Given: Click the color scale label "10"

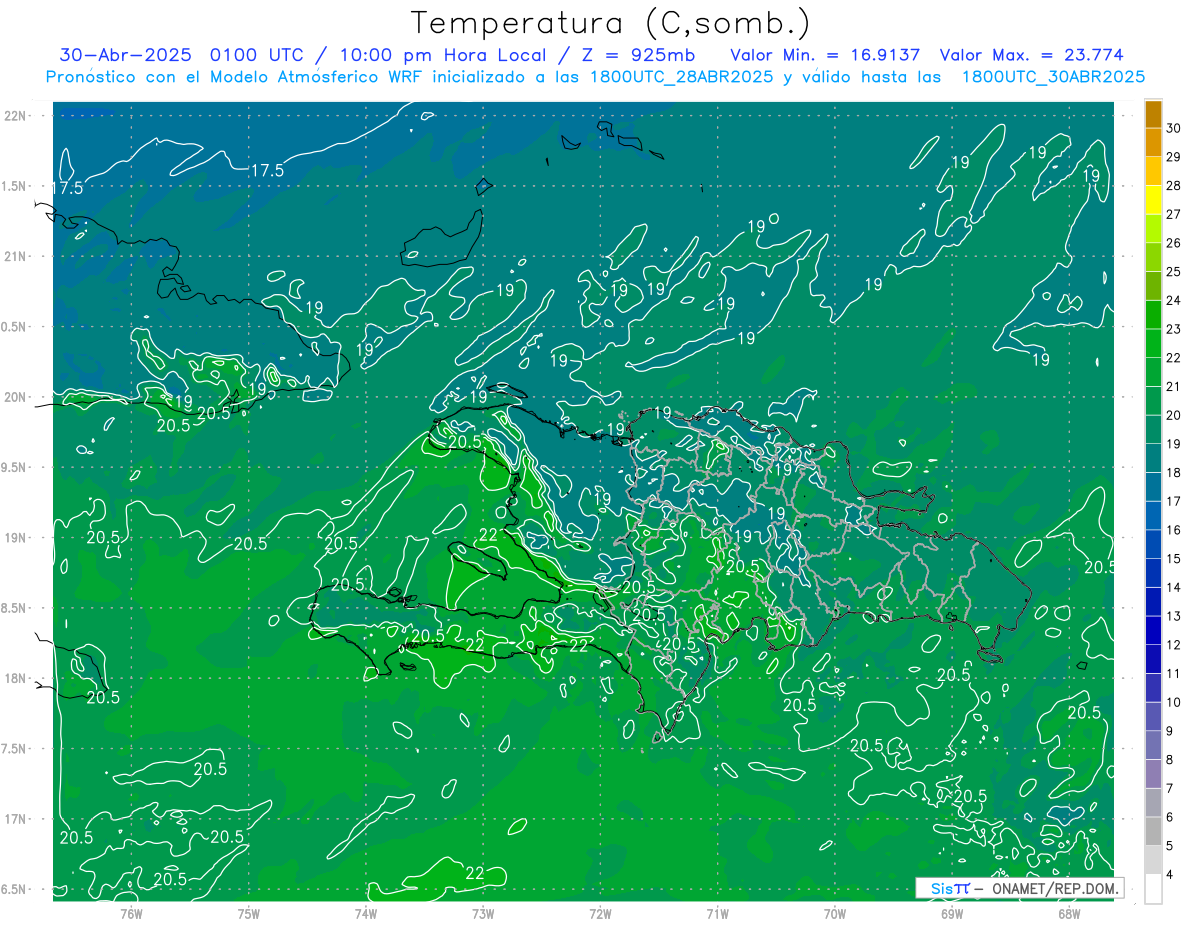Looking at the screenshot, I should click(1174, 702).
